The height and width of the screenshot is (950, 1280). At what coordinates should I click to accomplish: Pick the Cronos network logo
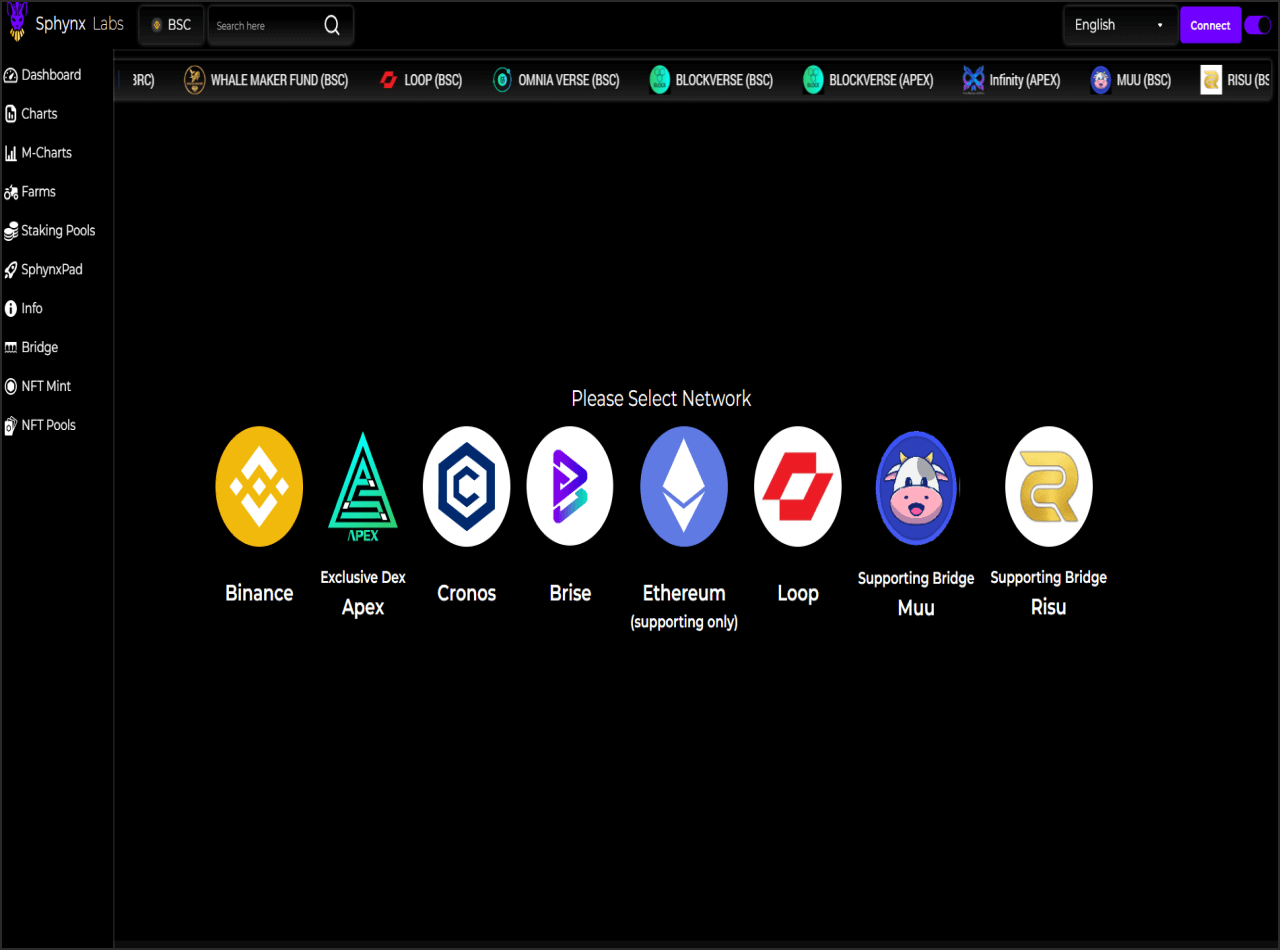(x=467, y=486)
